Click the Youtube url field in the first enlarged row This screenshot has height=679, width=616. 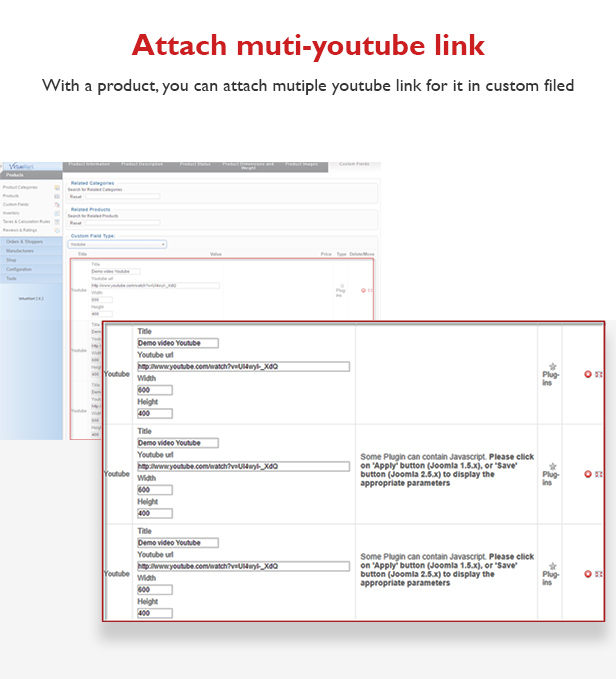243,367
